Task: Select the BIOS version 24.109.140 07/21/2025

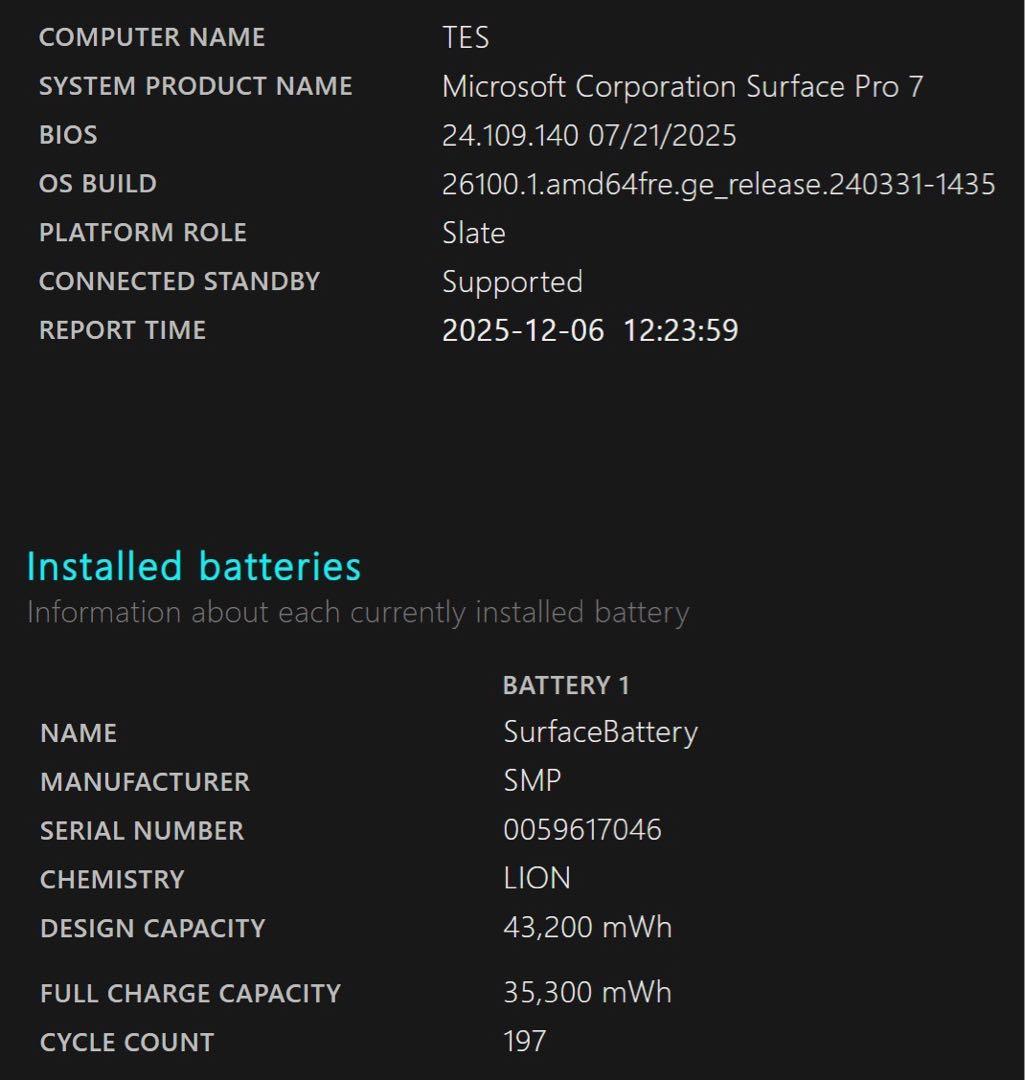Action: point(588,135)
